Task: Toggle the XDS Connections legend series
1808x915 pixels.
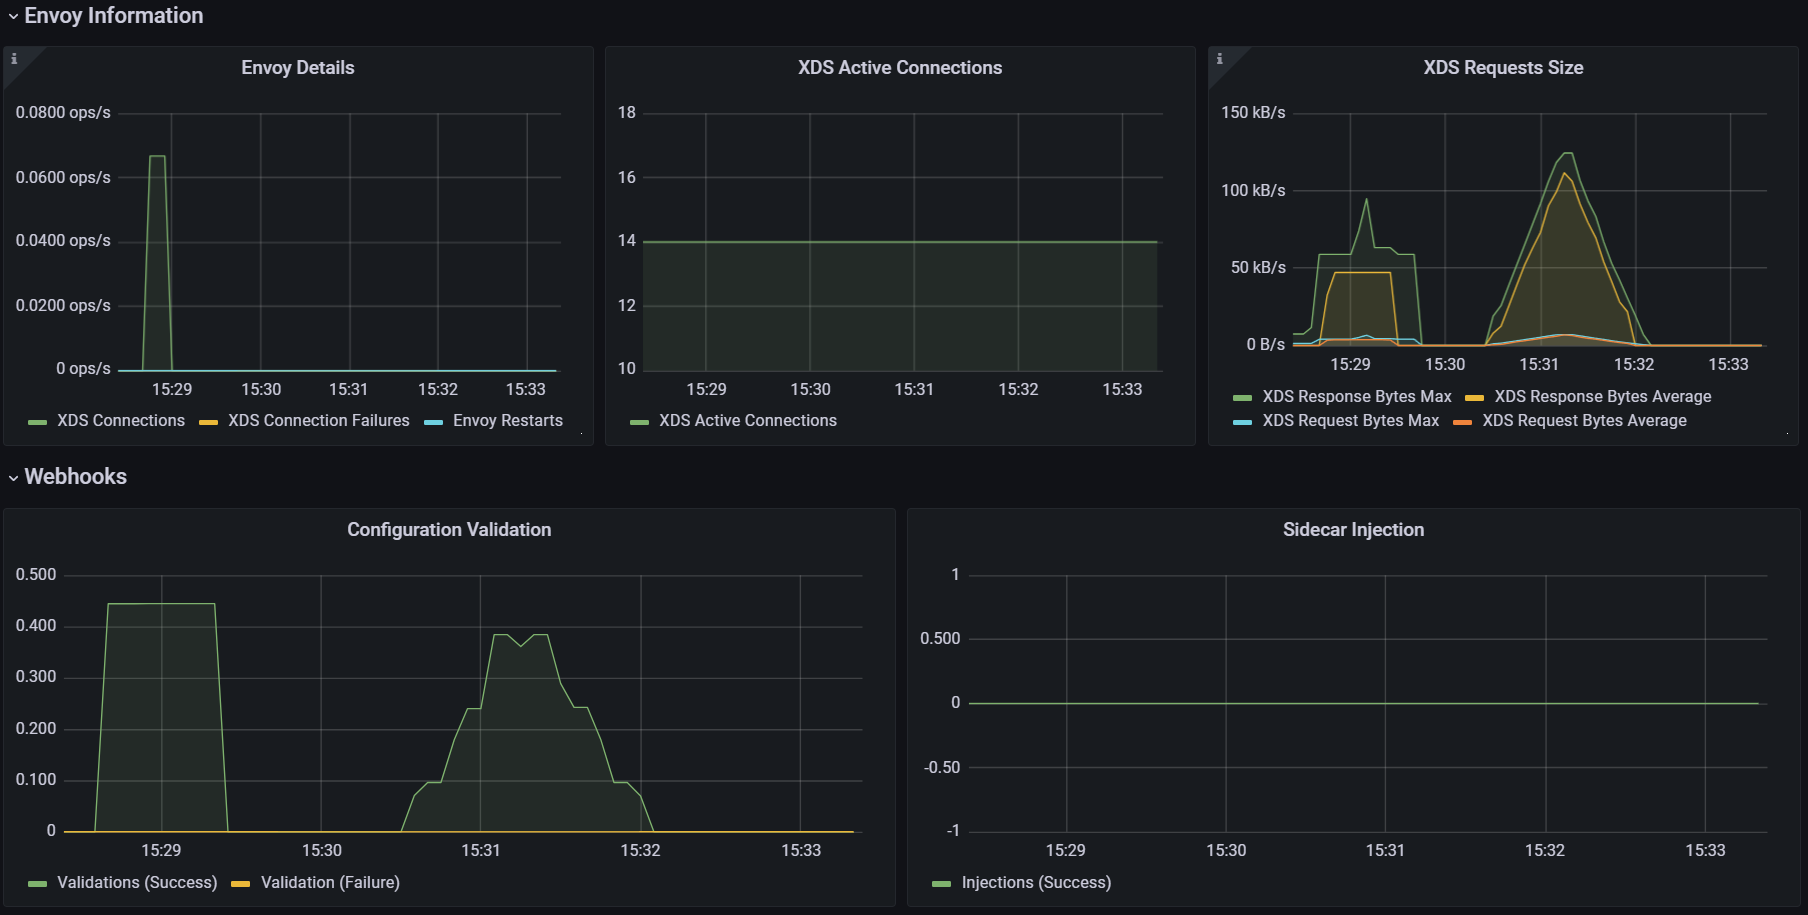Action: click(121, 421)
